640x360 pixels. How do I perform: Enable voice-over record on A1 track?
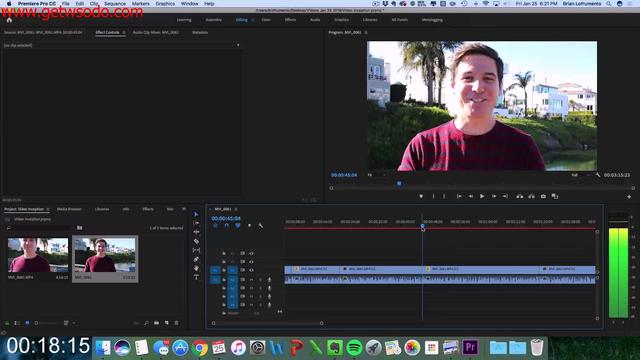[269, 280]
